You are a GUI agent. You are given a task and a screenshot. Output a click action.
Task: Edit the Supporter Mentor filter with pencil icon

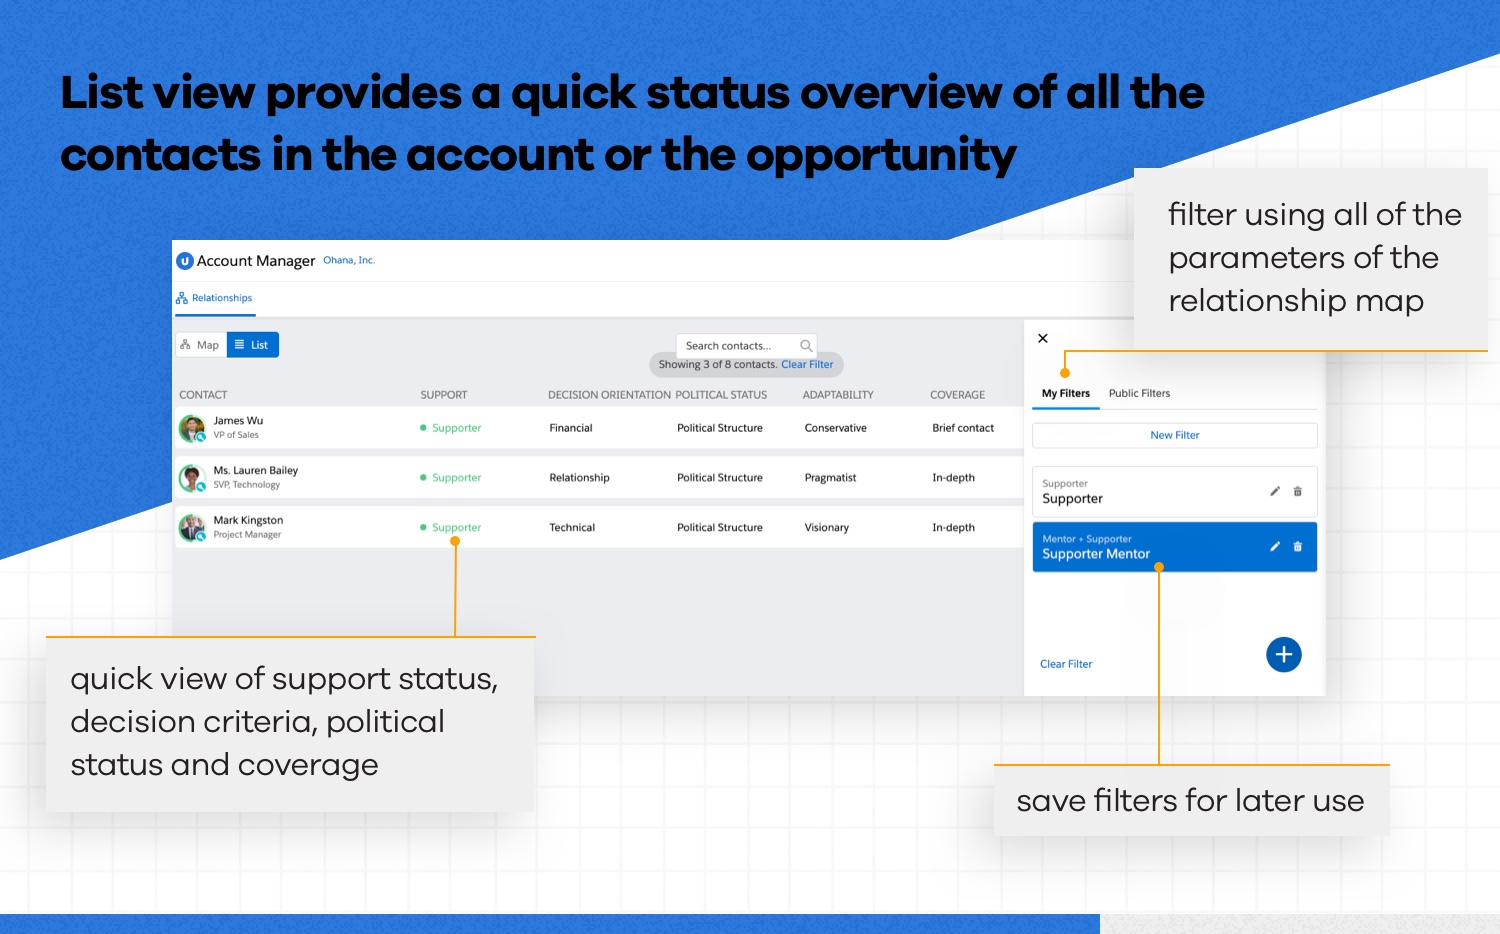[x=1275, y=546]
